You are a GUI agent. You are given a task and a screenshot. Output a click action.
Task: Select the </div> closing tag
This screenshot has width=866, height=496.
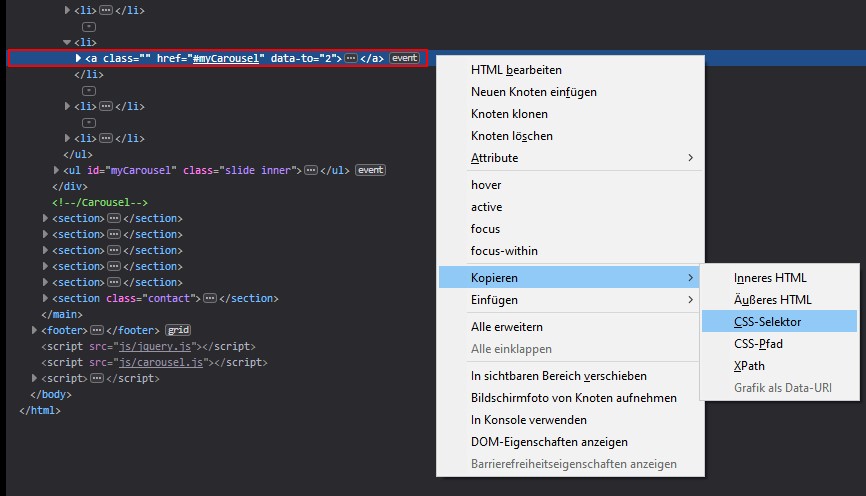click(x=70, y=186)
